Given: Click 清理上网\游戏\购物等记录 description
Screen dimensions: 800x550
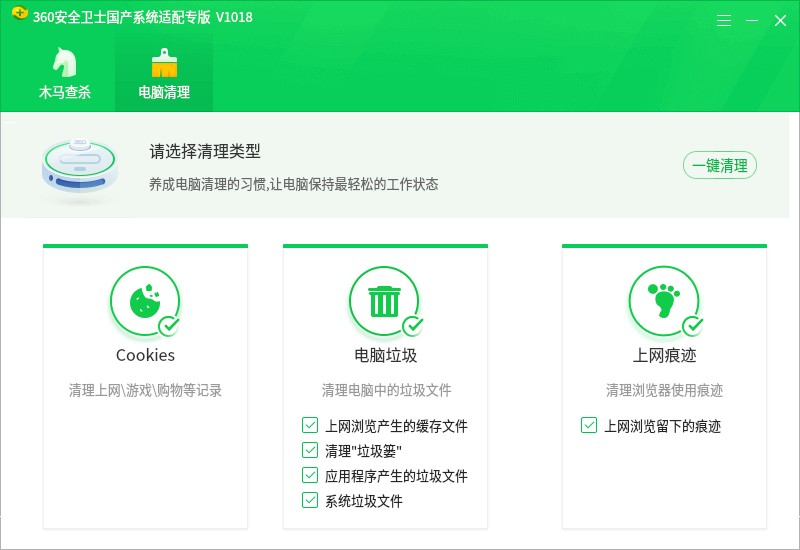Looking at the screenshot, I should click(145, 390).
